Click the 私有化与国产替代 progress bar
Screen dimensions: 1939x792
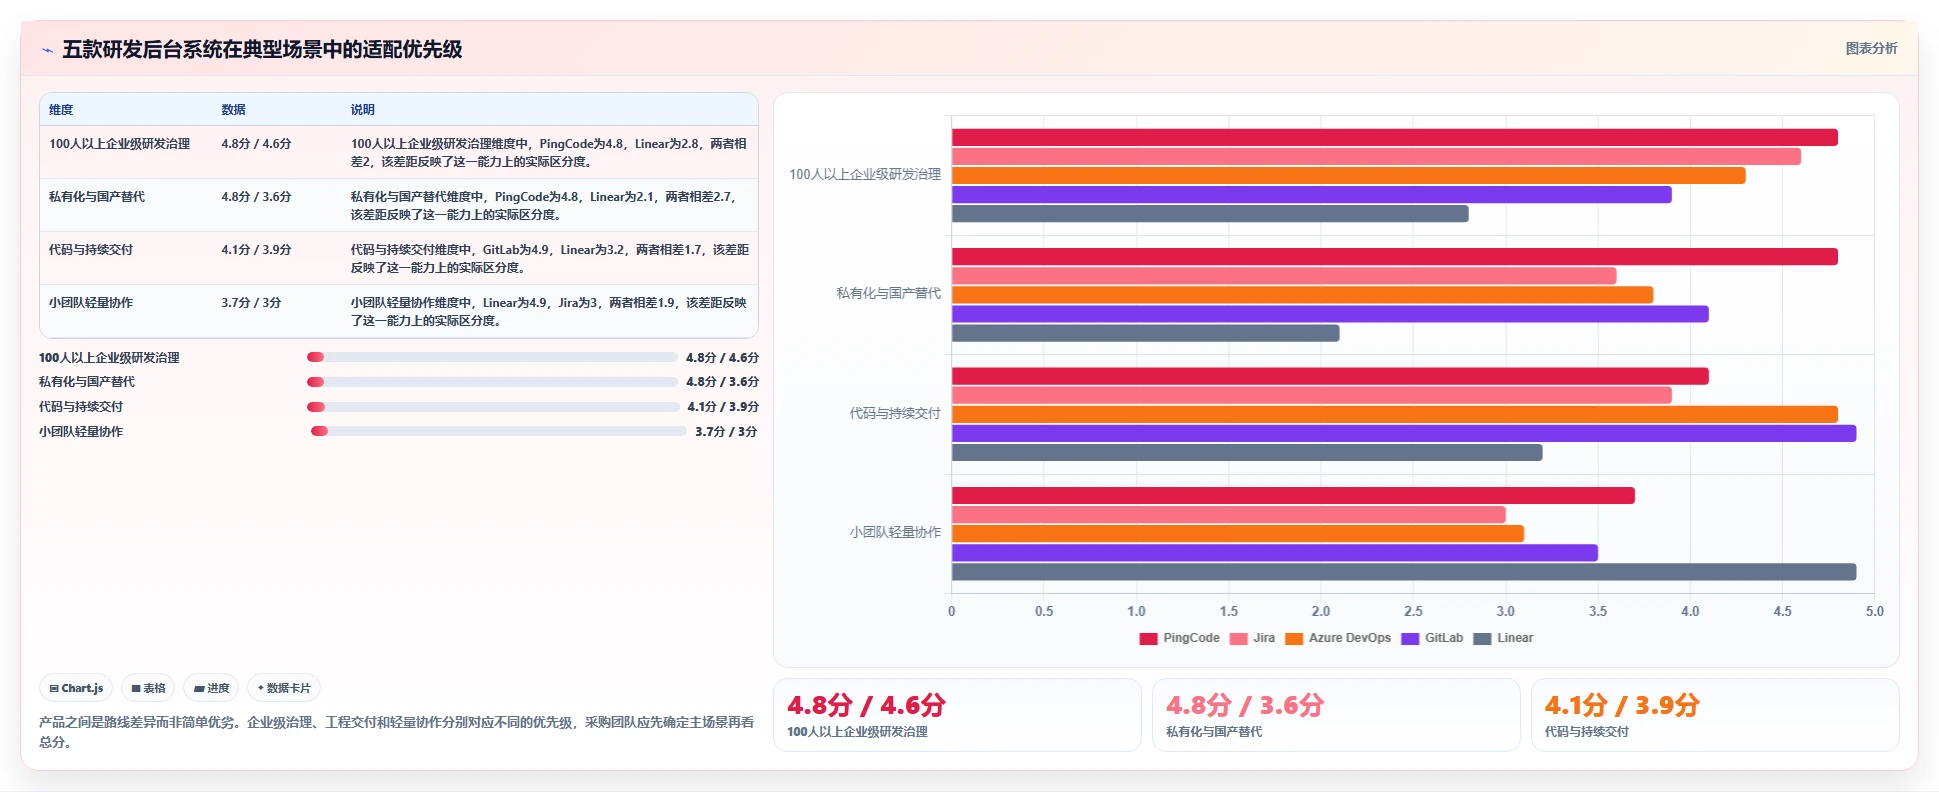click(492, 382)
